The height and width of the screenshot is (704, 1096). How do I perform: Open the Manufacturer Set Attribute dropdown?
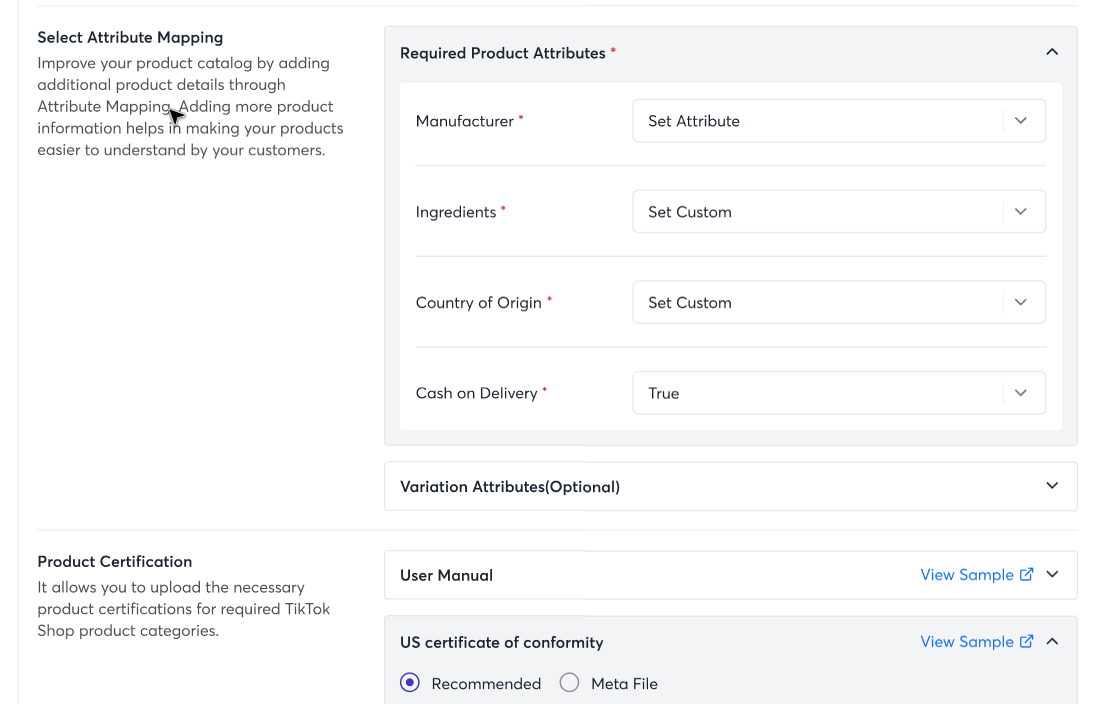839,121
